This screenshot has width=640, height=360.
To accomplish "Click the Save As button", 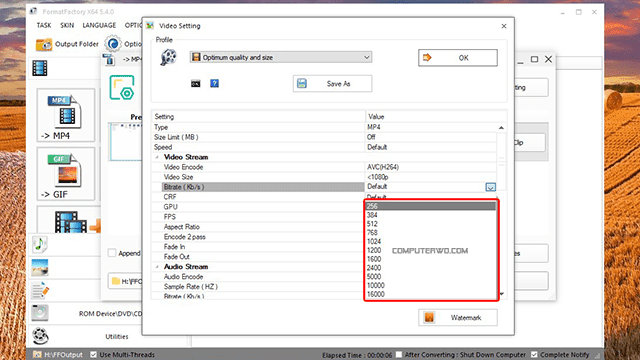I will (332, 84).
